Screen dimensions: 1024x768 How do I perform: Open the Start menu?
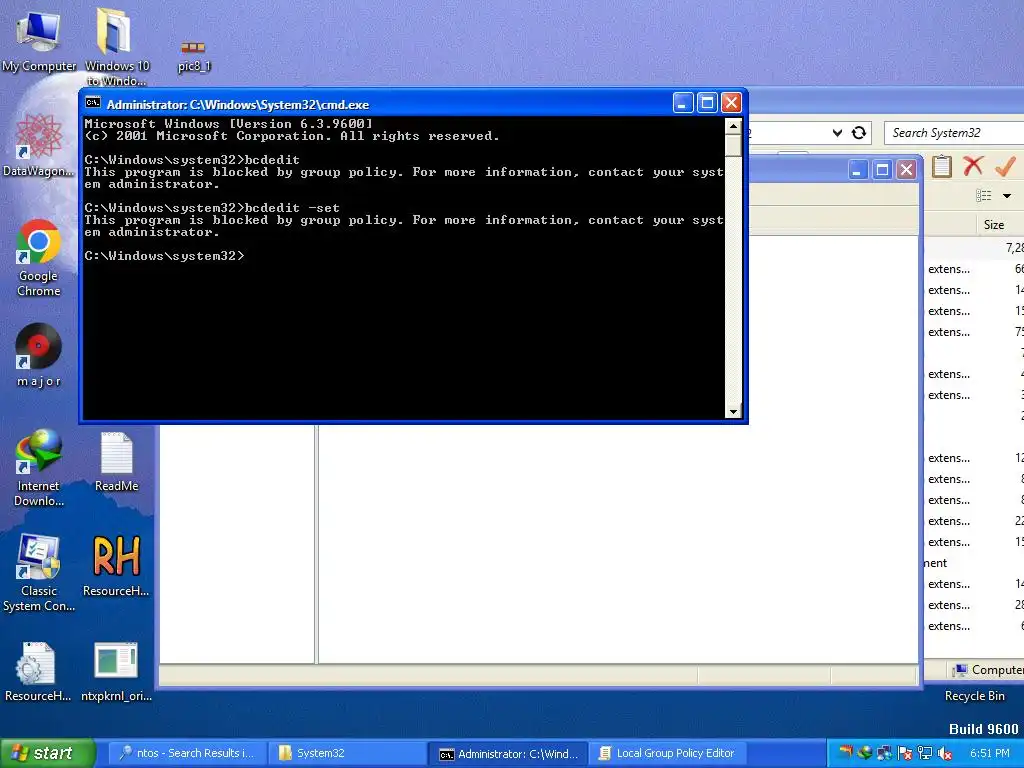coord(47,753)
